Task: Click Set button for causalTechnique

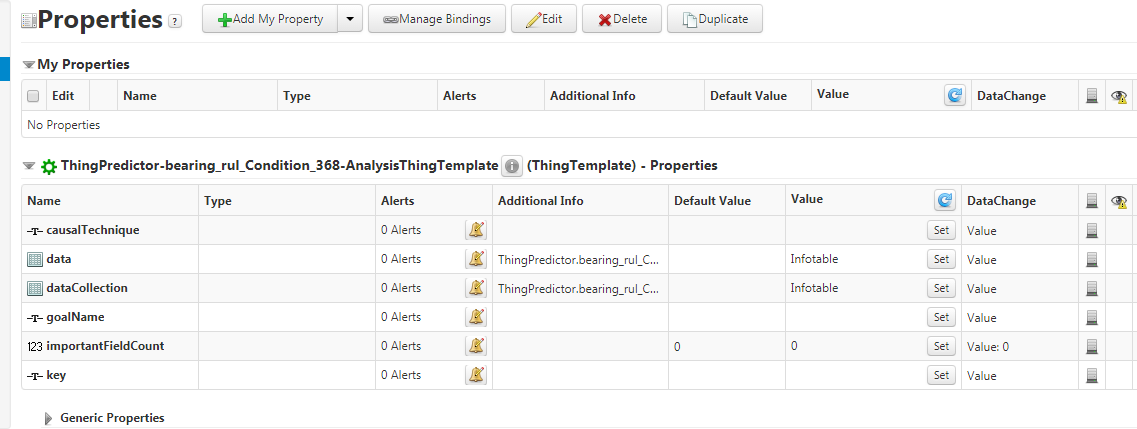Action: pyautogui.click(x=941, y=230)
